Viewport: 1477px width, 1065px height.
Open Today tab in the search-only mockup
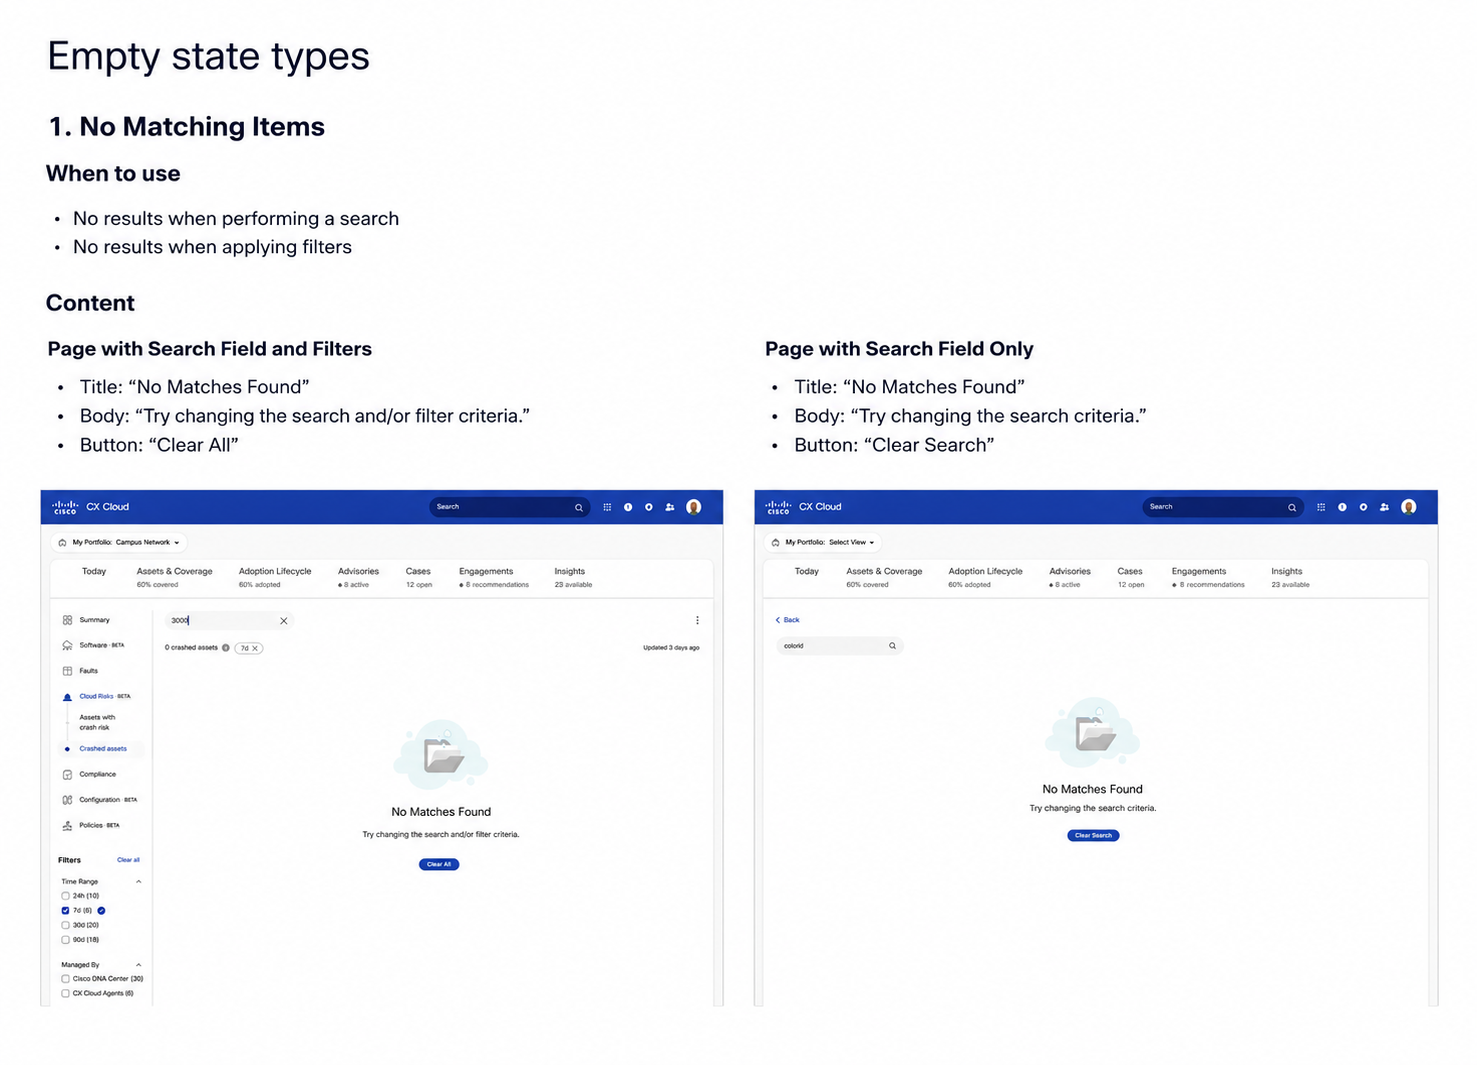[x=807, y=572]
